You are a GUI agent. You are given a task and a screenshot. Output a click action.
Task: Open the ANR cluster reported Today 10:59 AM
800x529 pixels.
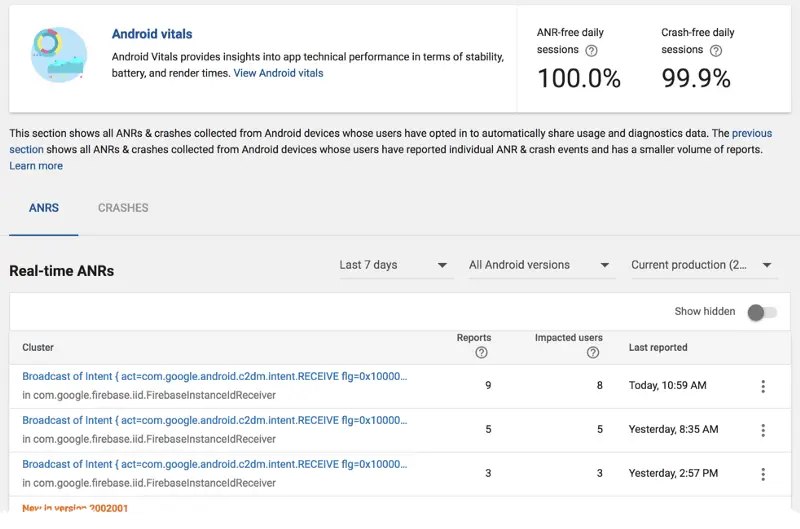(214, 377)
